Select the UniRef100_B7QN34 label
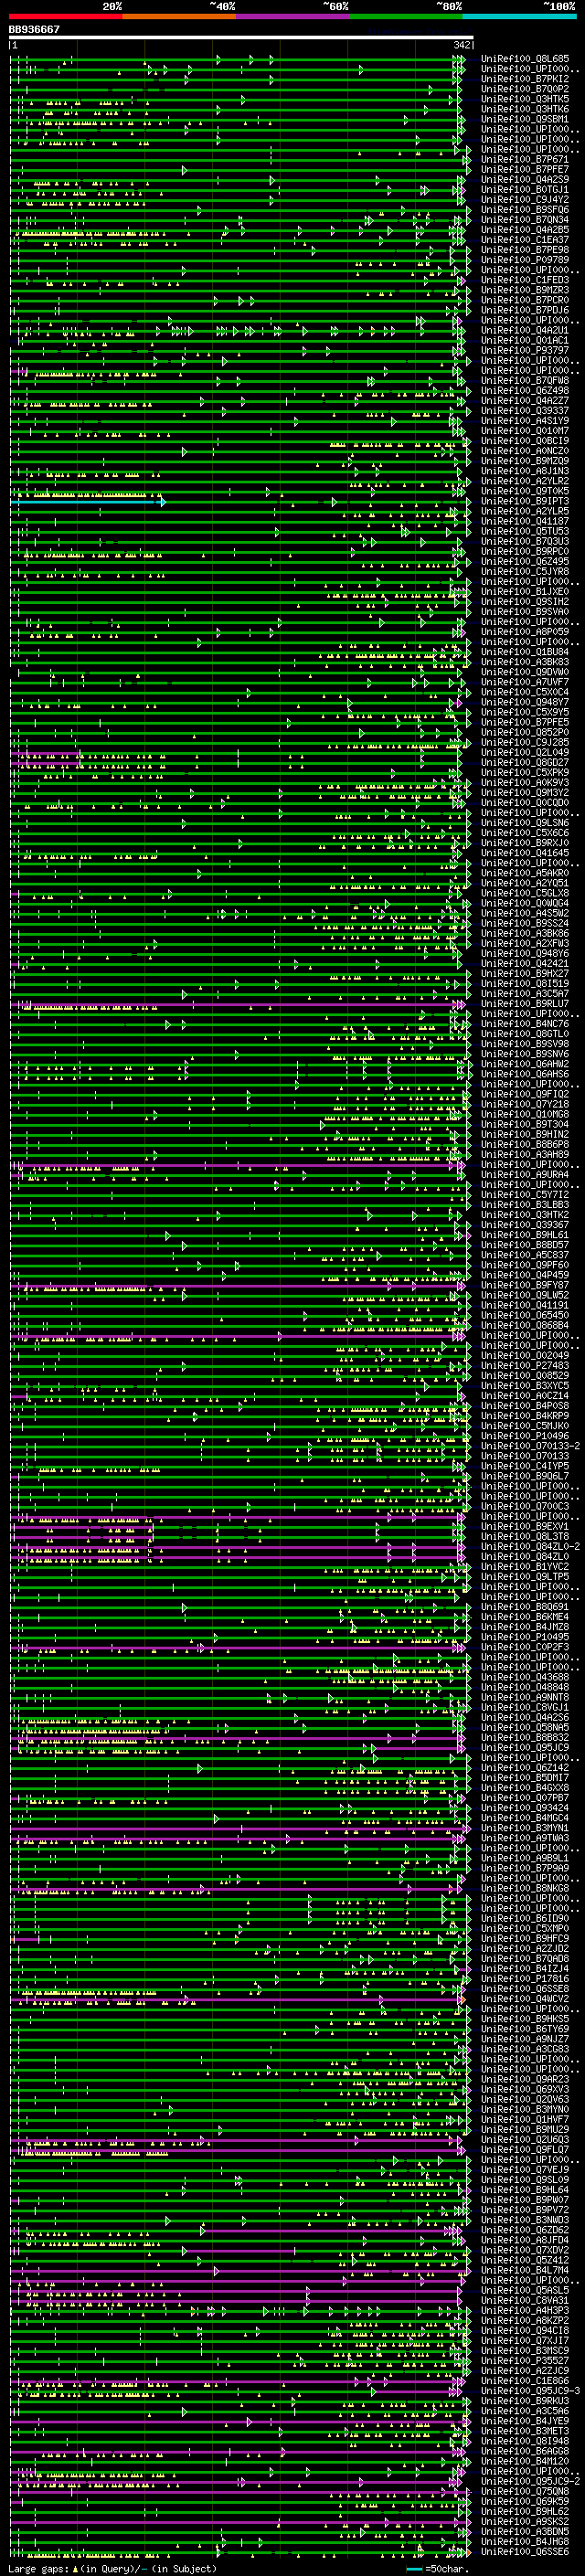The height and width of the screenshot is (2576, 585). tap(524, 219)
